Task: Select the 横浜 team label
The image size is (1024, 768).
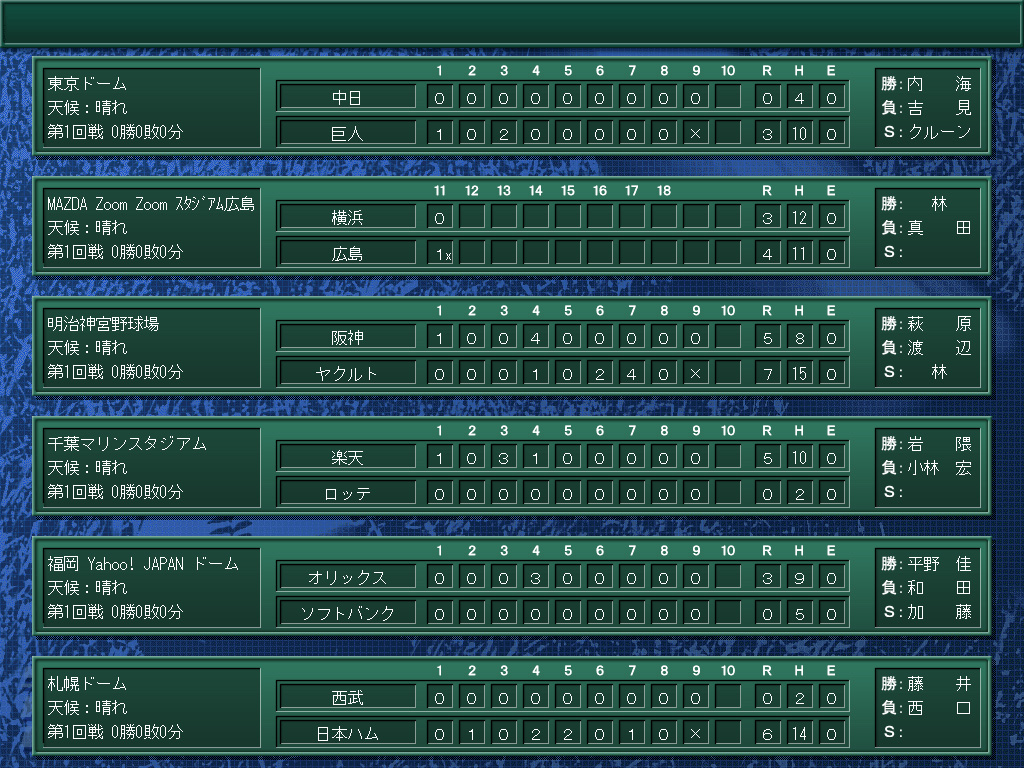Action: [347, 217]
